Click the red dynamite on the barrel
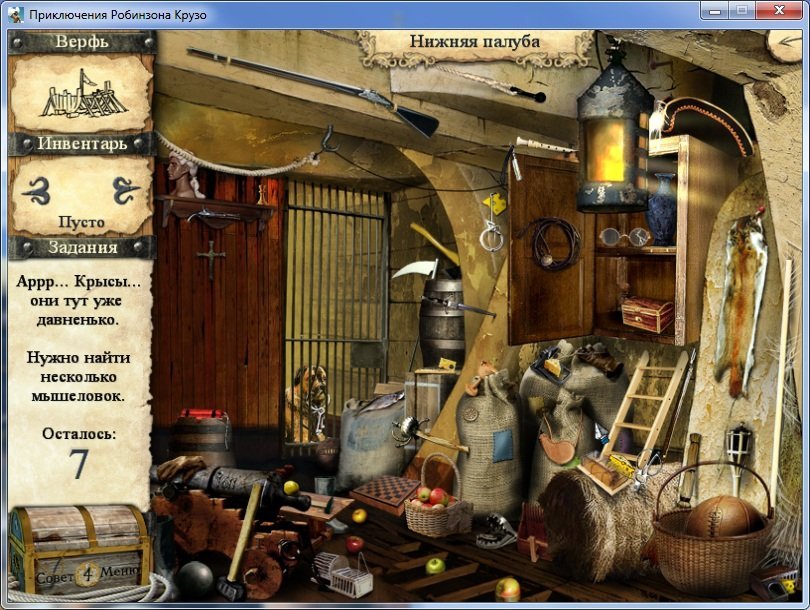The height and width of the screenshot is (610, 810). tap(204, 414)
